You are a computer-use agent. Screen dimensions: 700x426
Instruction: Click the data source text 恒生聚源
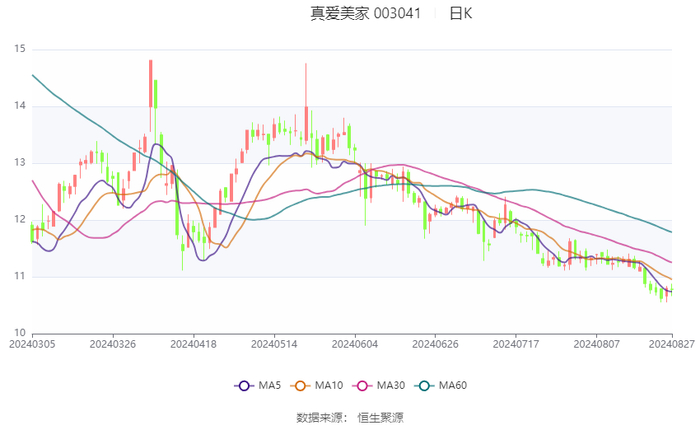tap(380, 418)
